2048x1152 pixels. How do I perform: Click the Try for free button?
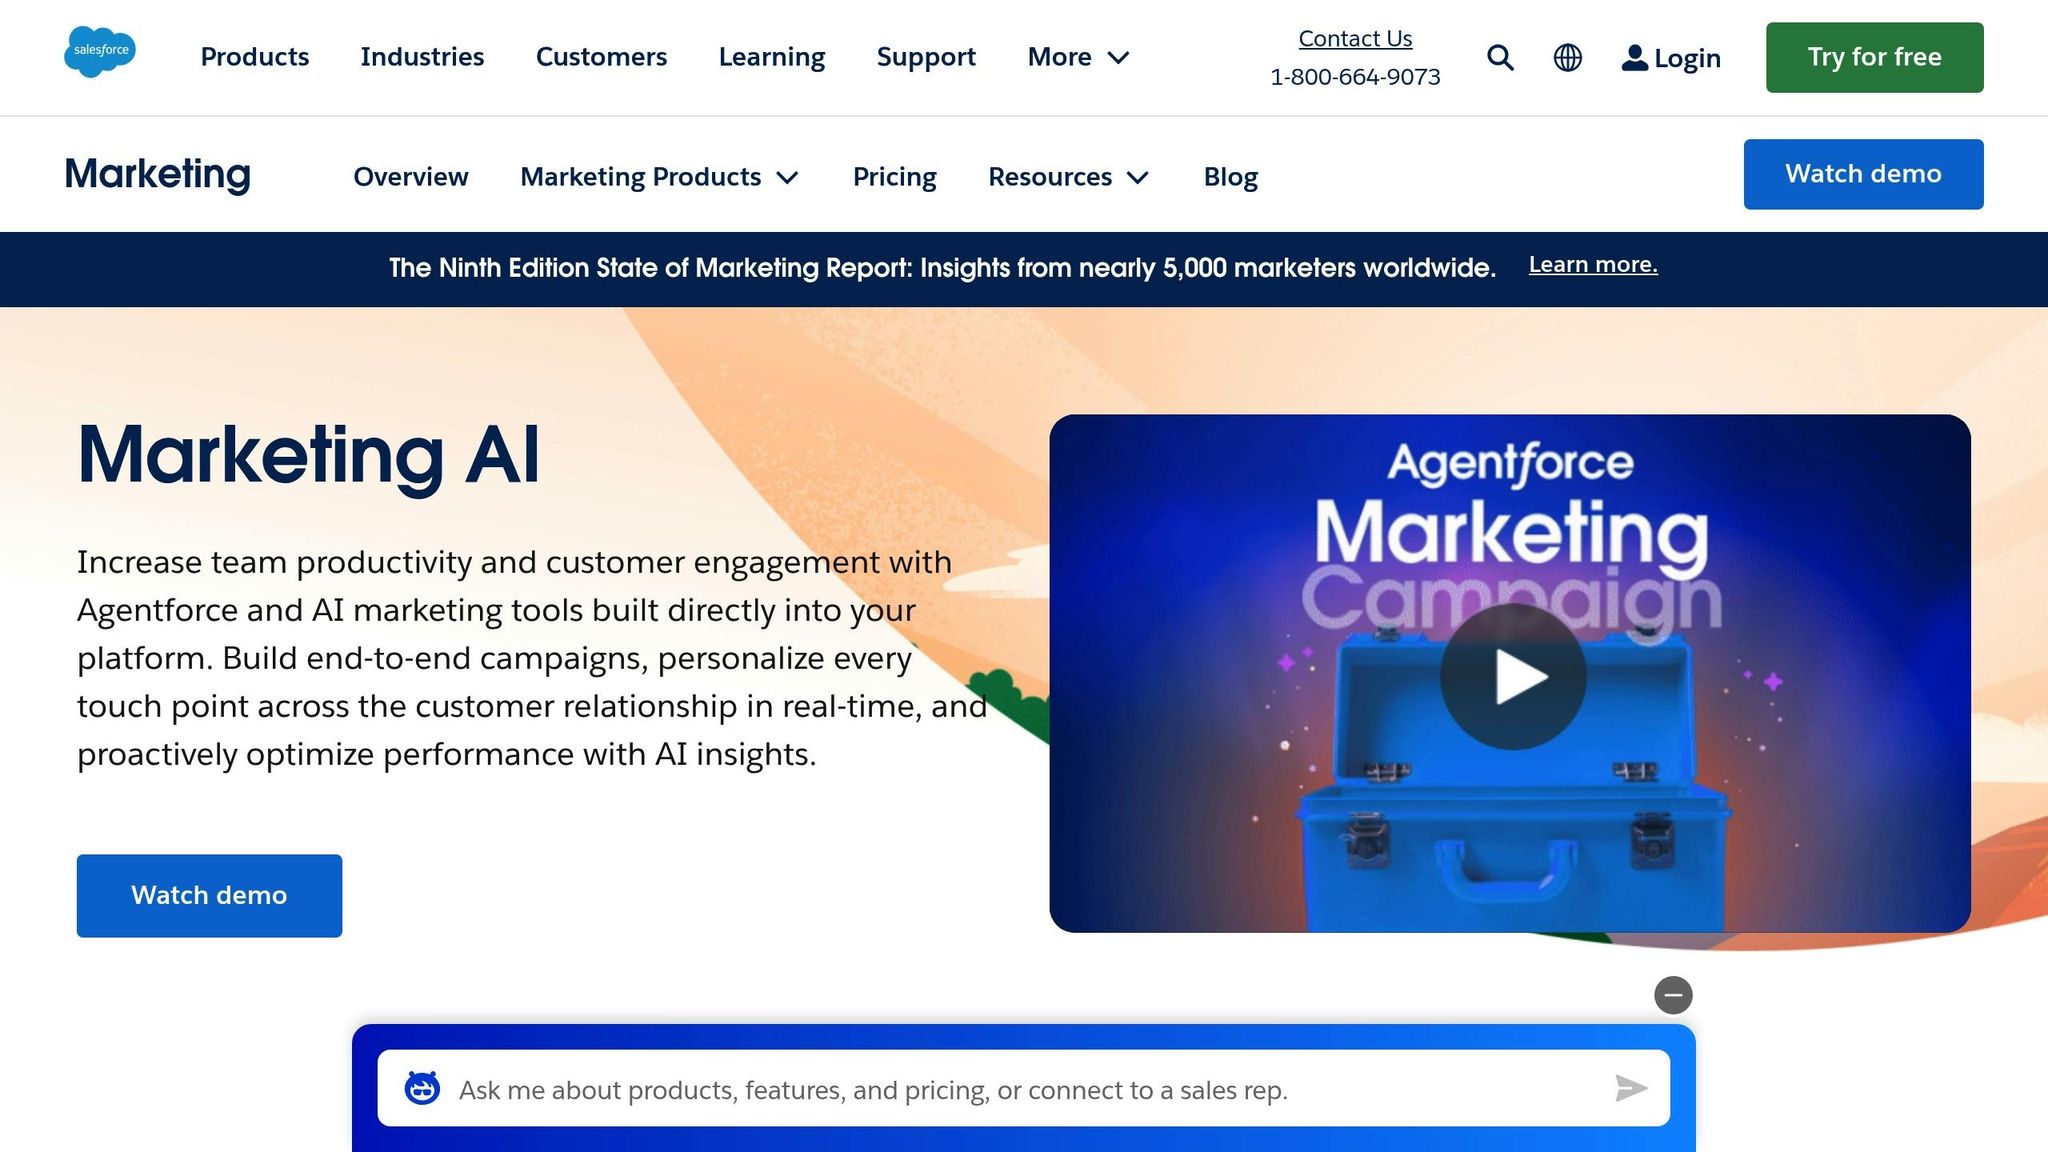click(1875, 57)
